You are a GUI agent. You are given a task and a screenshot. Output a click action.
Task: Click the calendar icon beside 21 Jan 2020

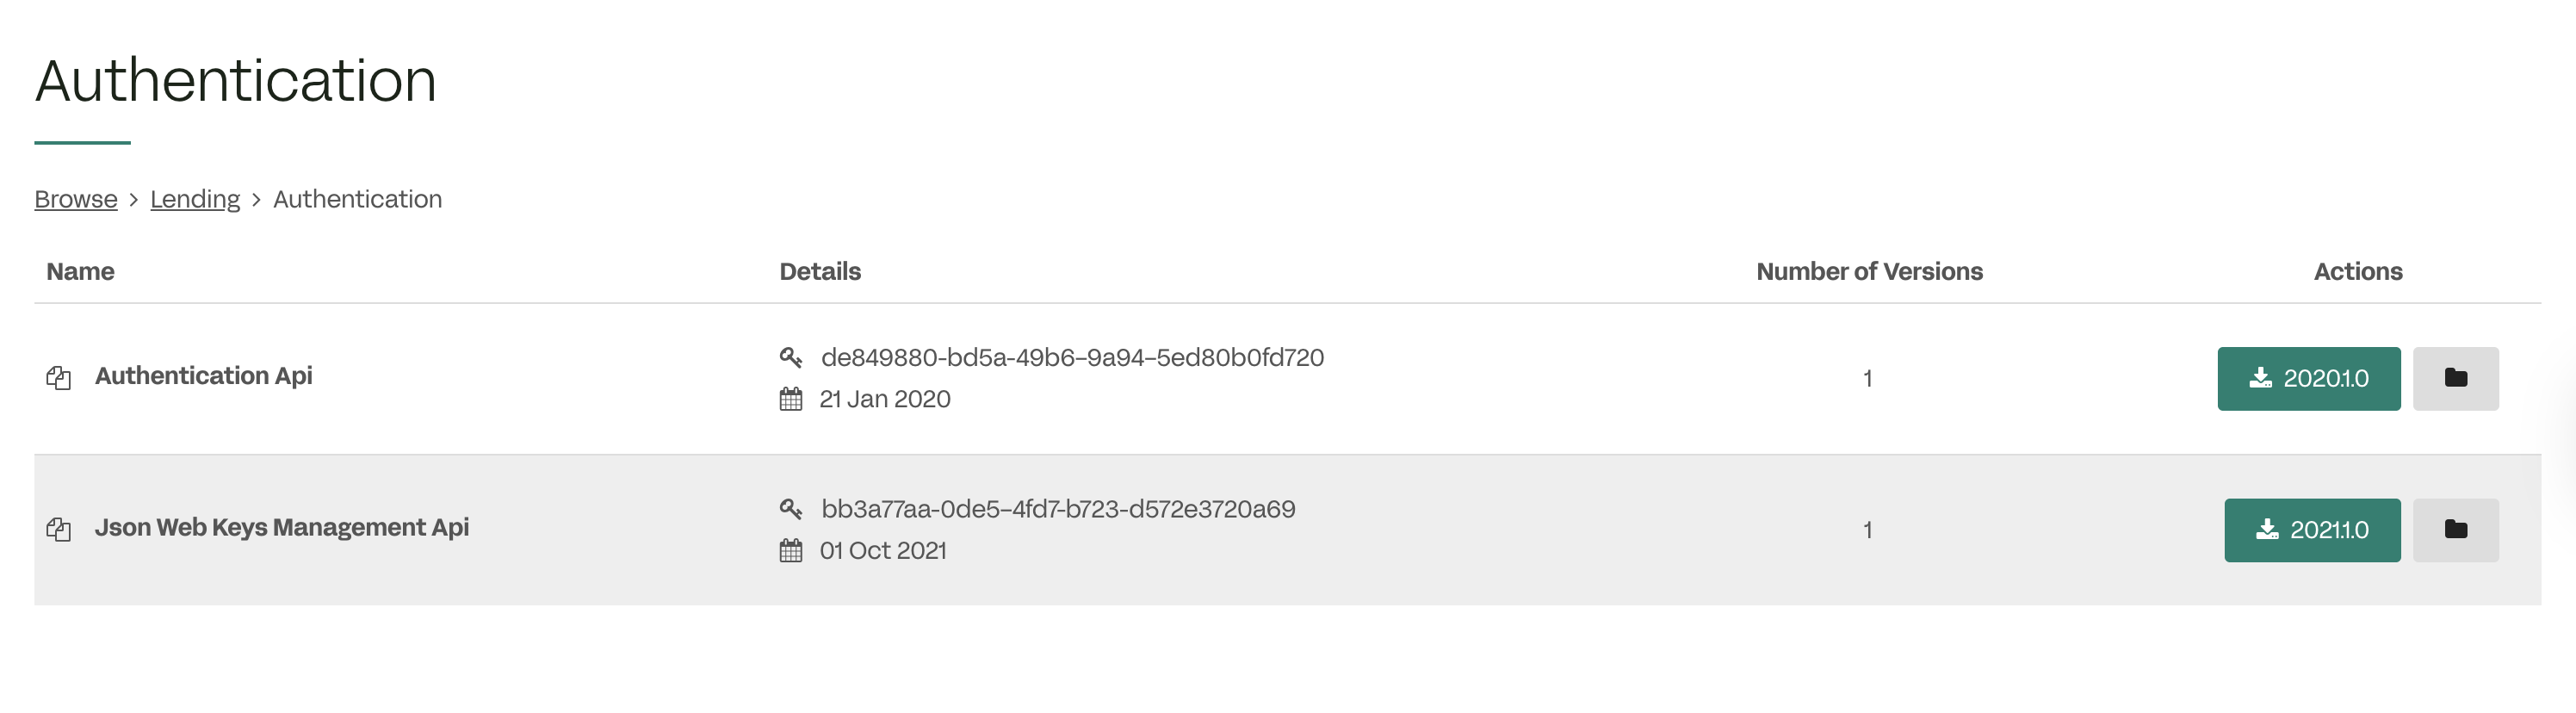click(x=791, y=399)
